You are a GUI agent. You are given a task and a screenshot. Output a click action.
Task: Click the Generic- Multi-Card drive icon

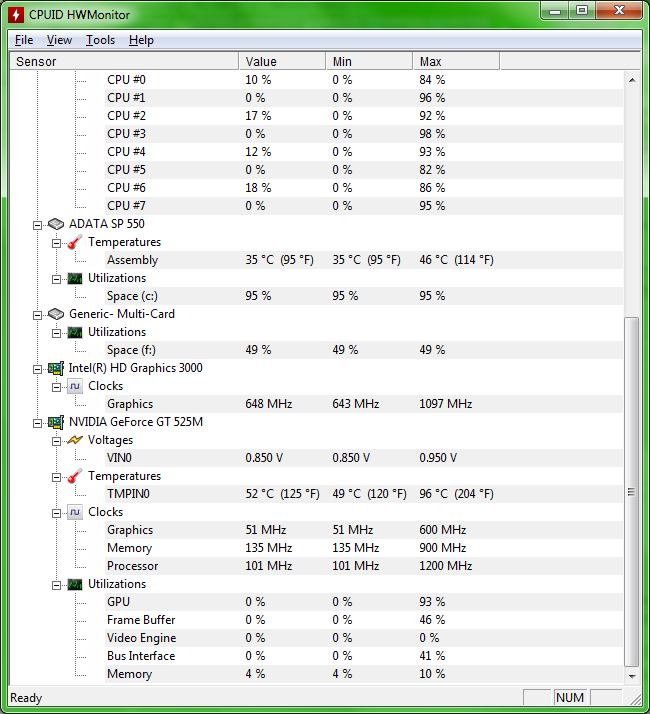pyautogui.click(x=56, y=314)
